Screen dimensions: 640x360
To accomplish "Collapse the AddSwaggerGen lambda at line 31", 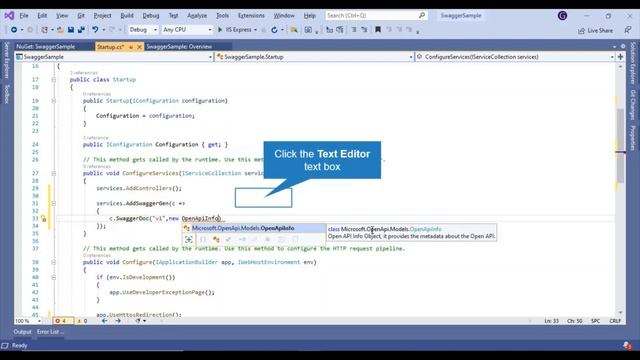I will [53, 203].
